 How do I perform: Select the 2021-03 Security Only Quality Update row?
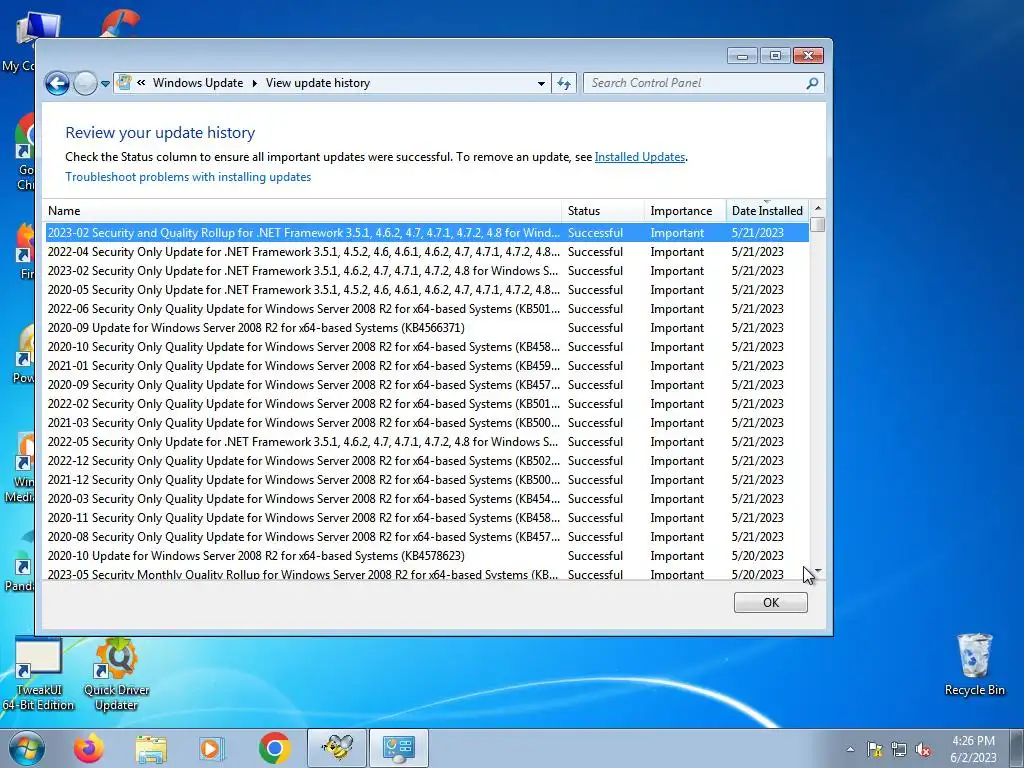(427, 423)
